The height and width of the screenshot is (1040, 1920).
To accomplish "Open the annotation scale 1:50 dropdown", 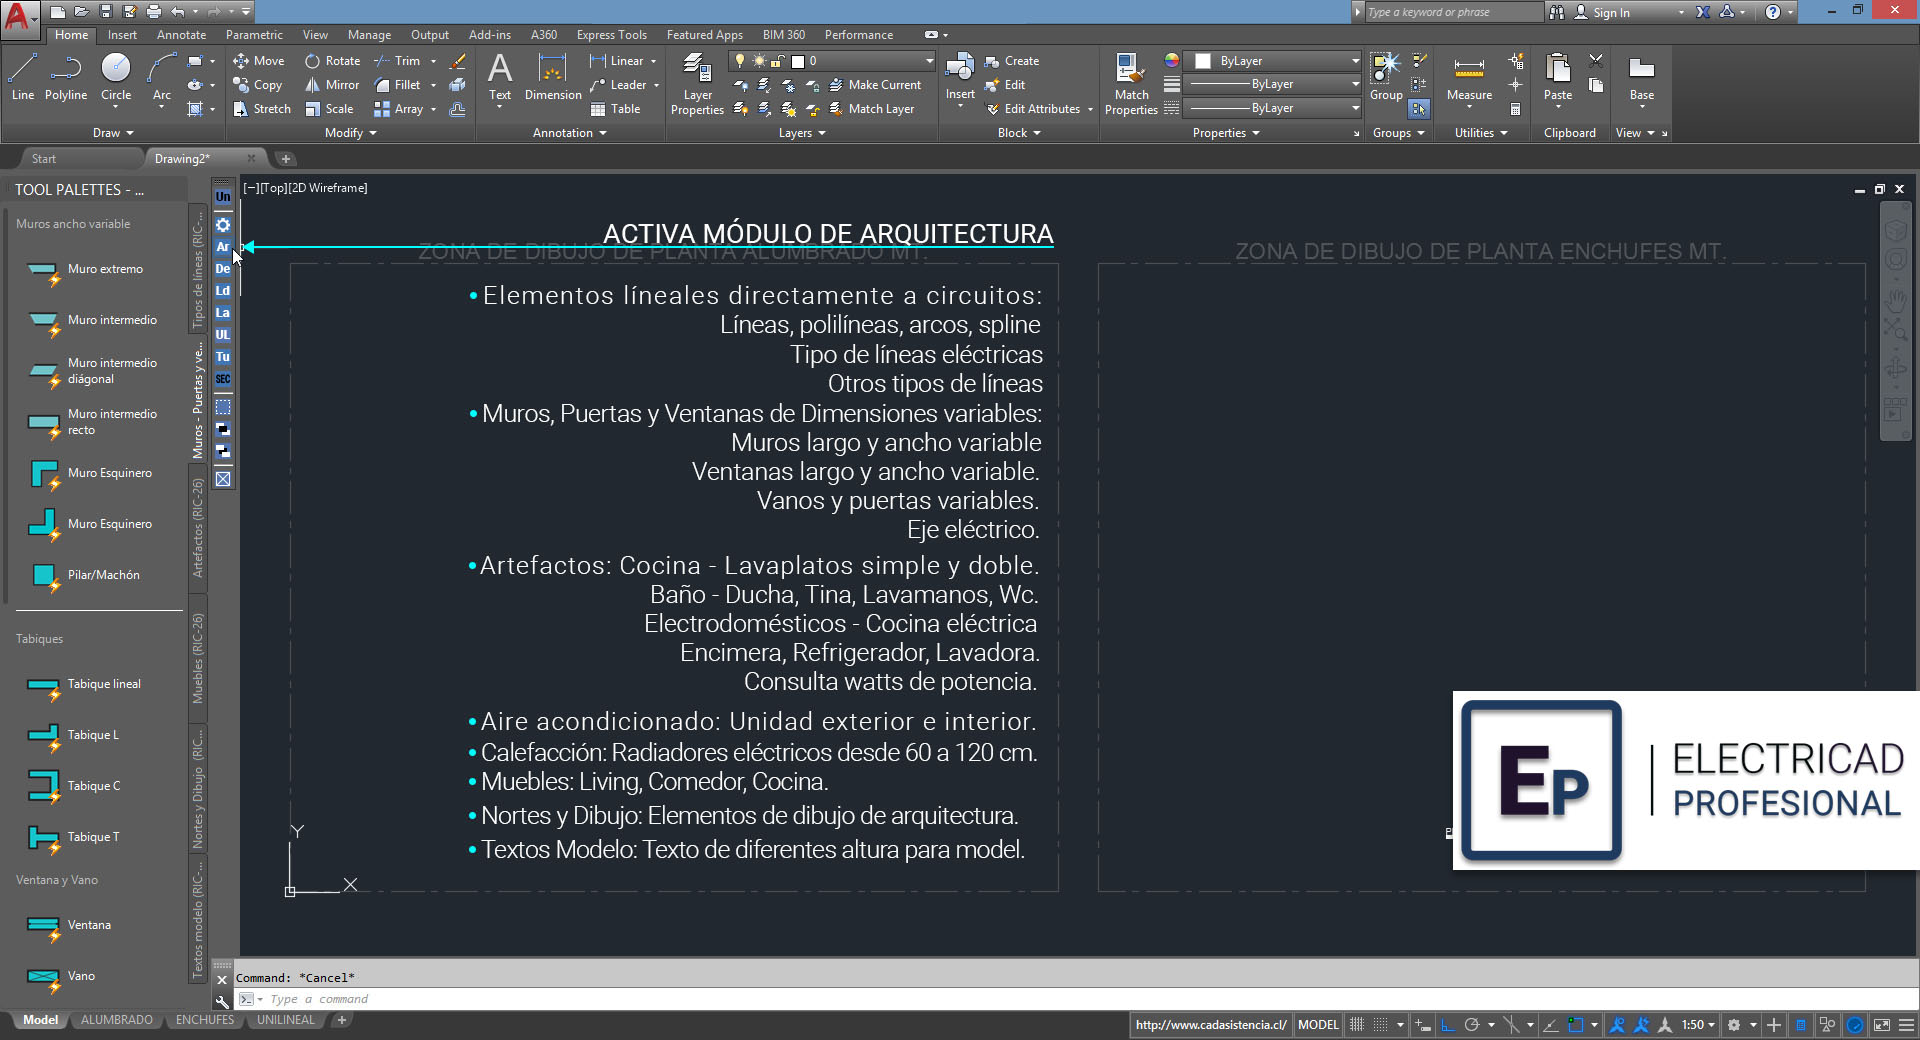I will 1698,1025.
